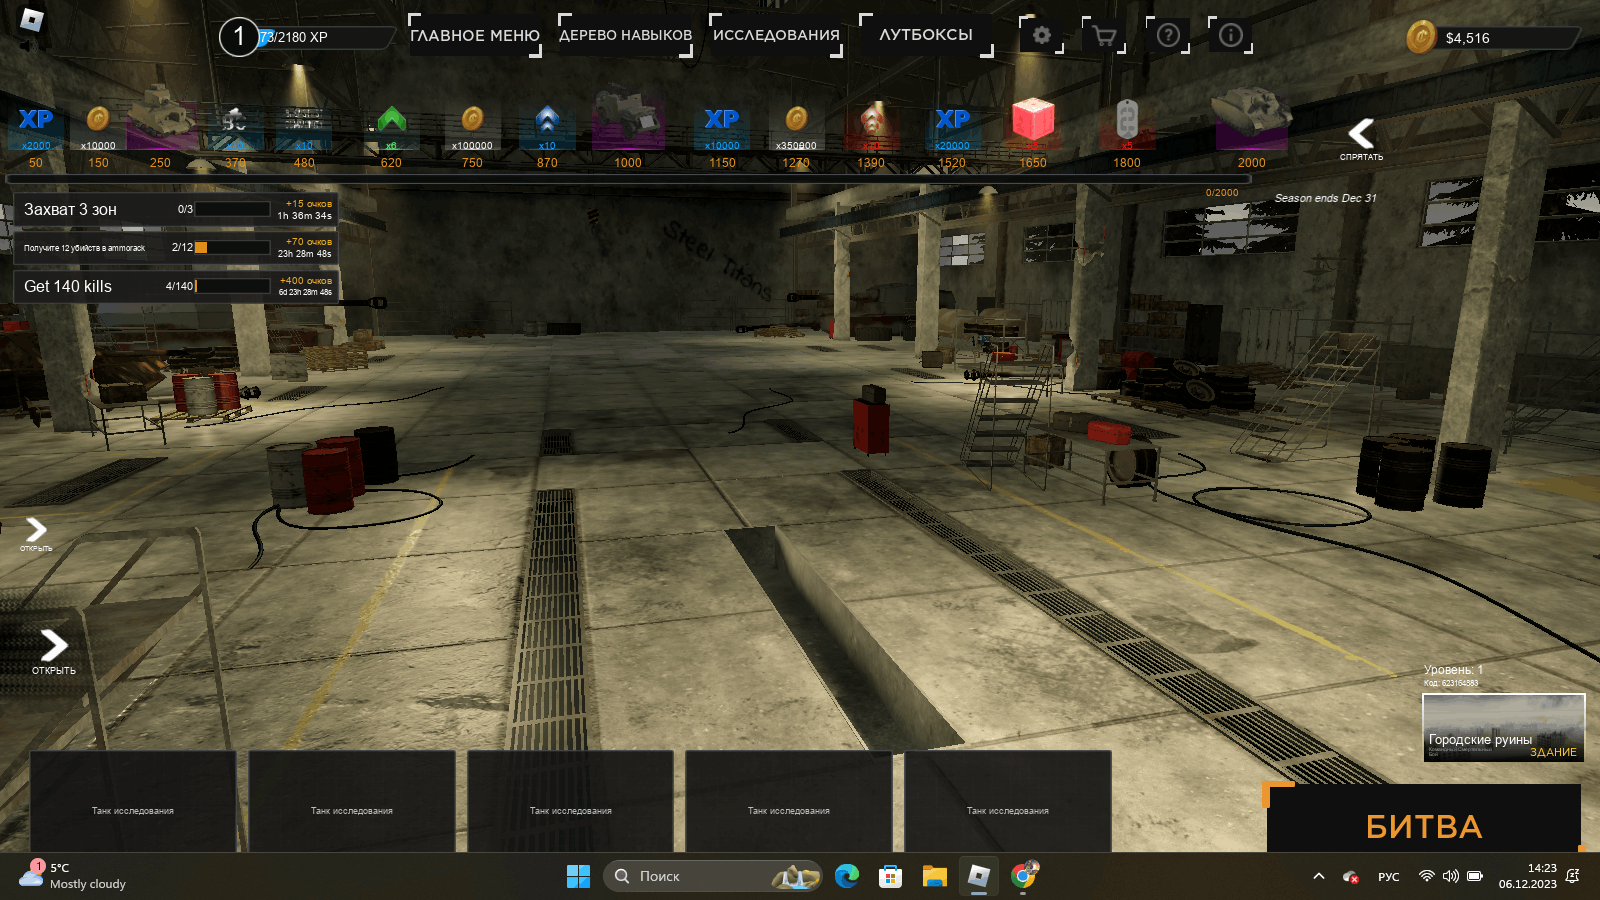Click the $4,516 balance text
This screenshot has height=900, width=1600.
[1467, 38]
